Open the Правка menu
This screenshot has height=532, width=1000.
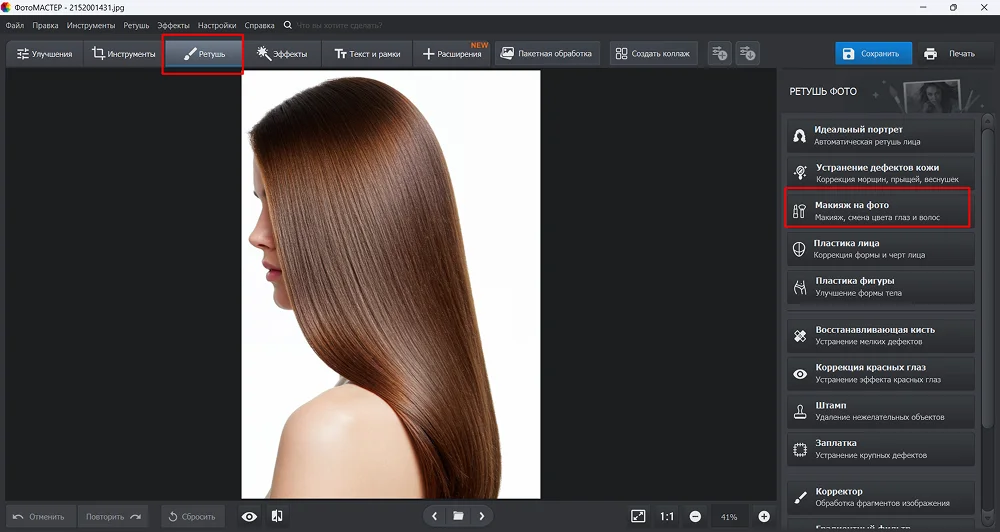pos(45,26)
